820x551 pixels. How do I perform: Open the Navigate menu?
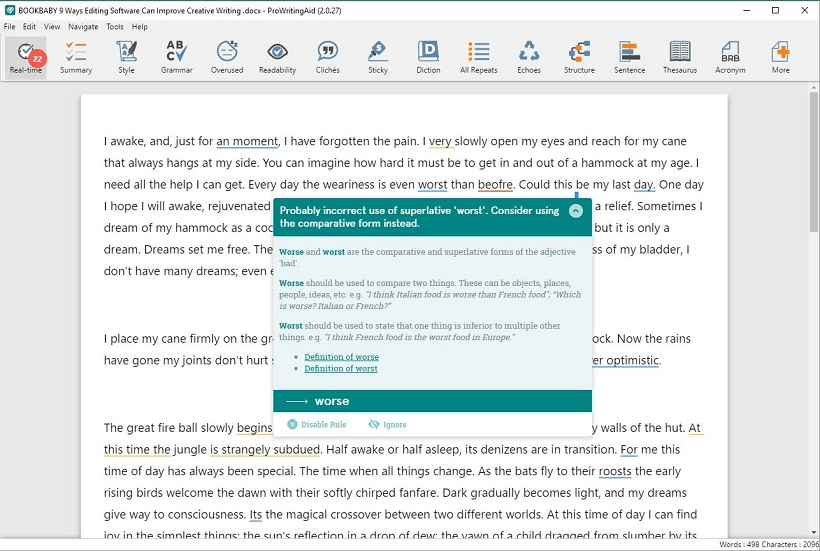pos(83,27)
